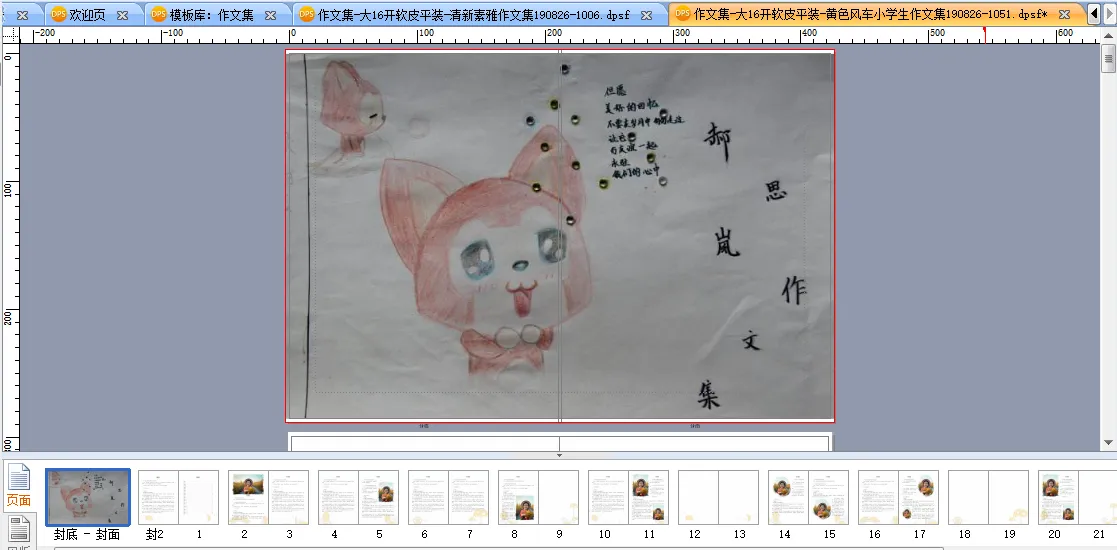
Task: Switch to the 模板库: 作文集 tab
Action: 211,15
